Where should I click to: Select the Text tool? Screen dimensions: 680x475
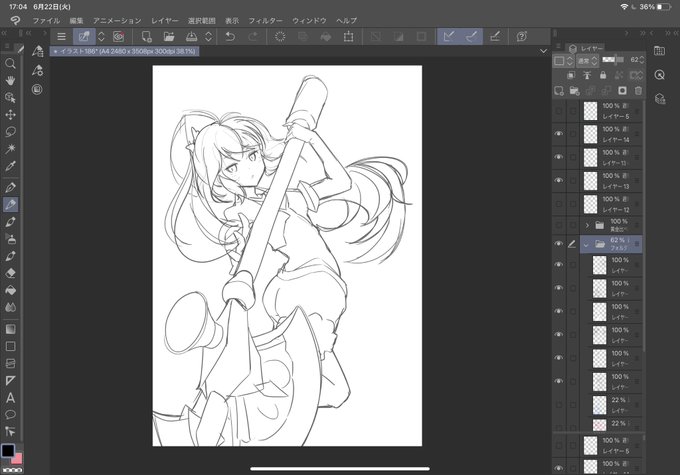[x=10, y=398]
